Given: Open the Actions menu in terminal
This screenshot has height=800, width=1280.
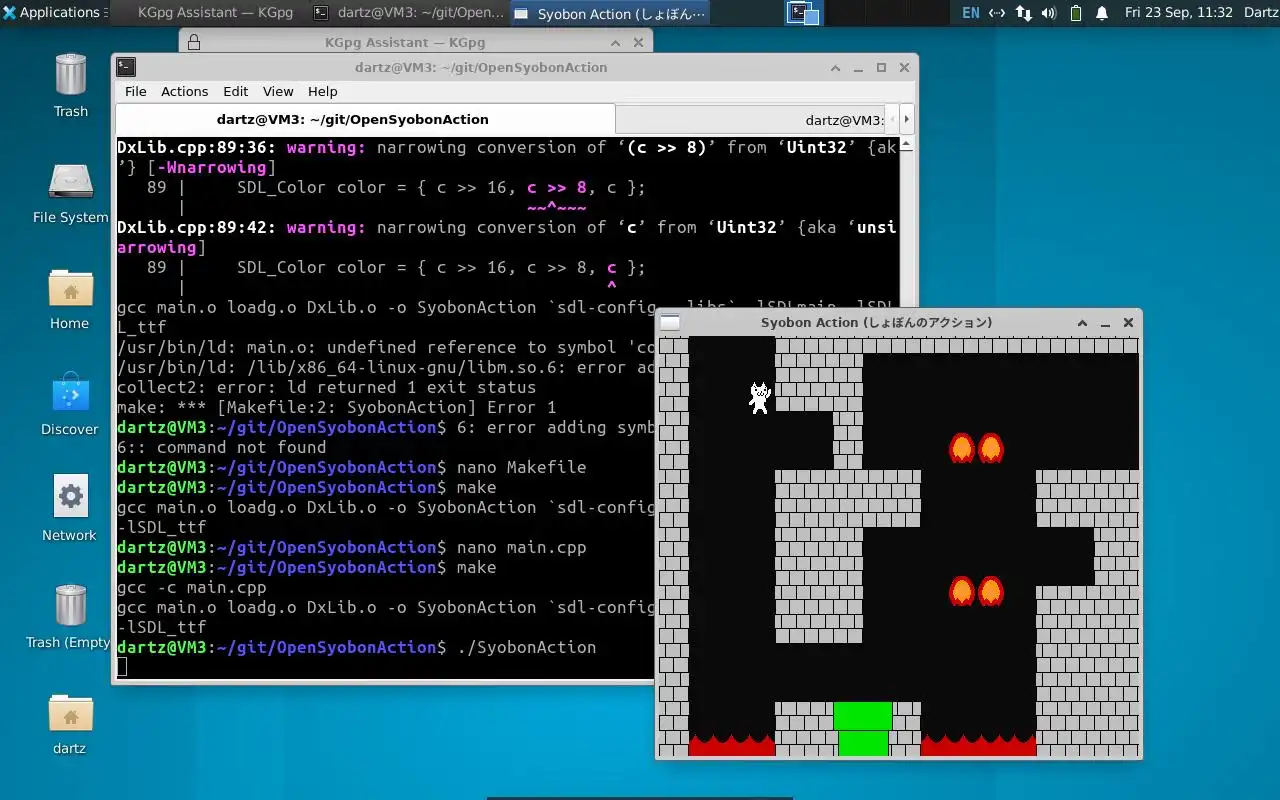Looking at the screenshot, I should pyautogui.click(x=184, y=91).
